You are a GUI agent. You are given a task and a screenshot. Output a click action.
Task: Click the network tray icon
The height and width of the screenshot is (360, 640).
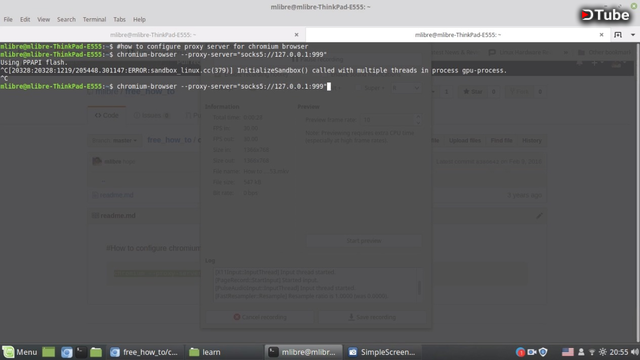(592, 352)
